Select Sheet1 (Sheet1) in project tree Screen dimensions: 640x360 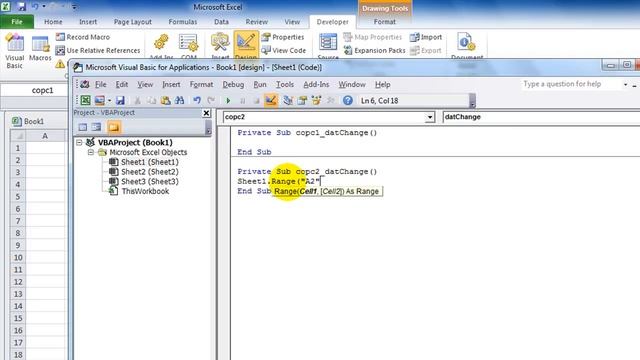(x=149, y=162)
